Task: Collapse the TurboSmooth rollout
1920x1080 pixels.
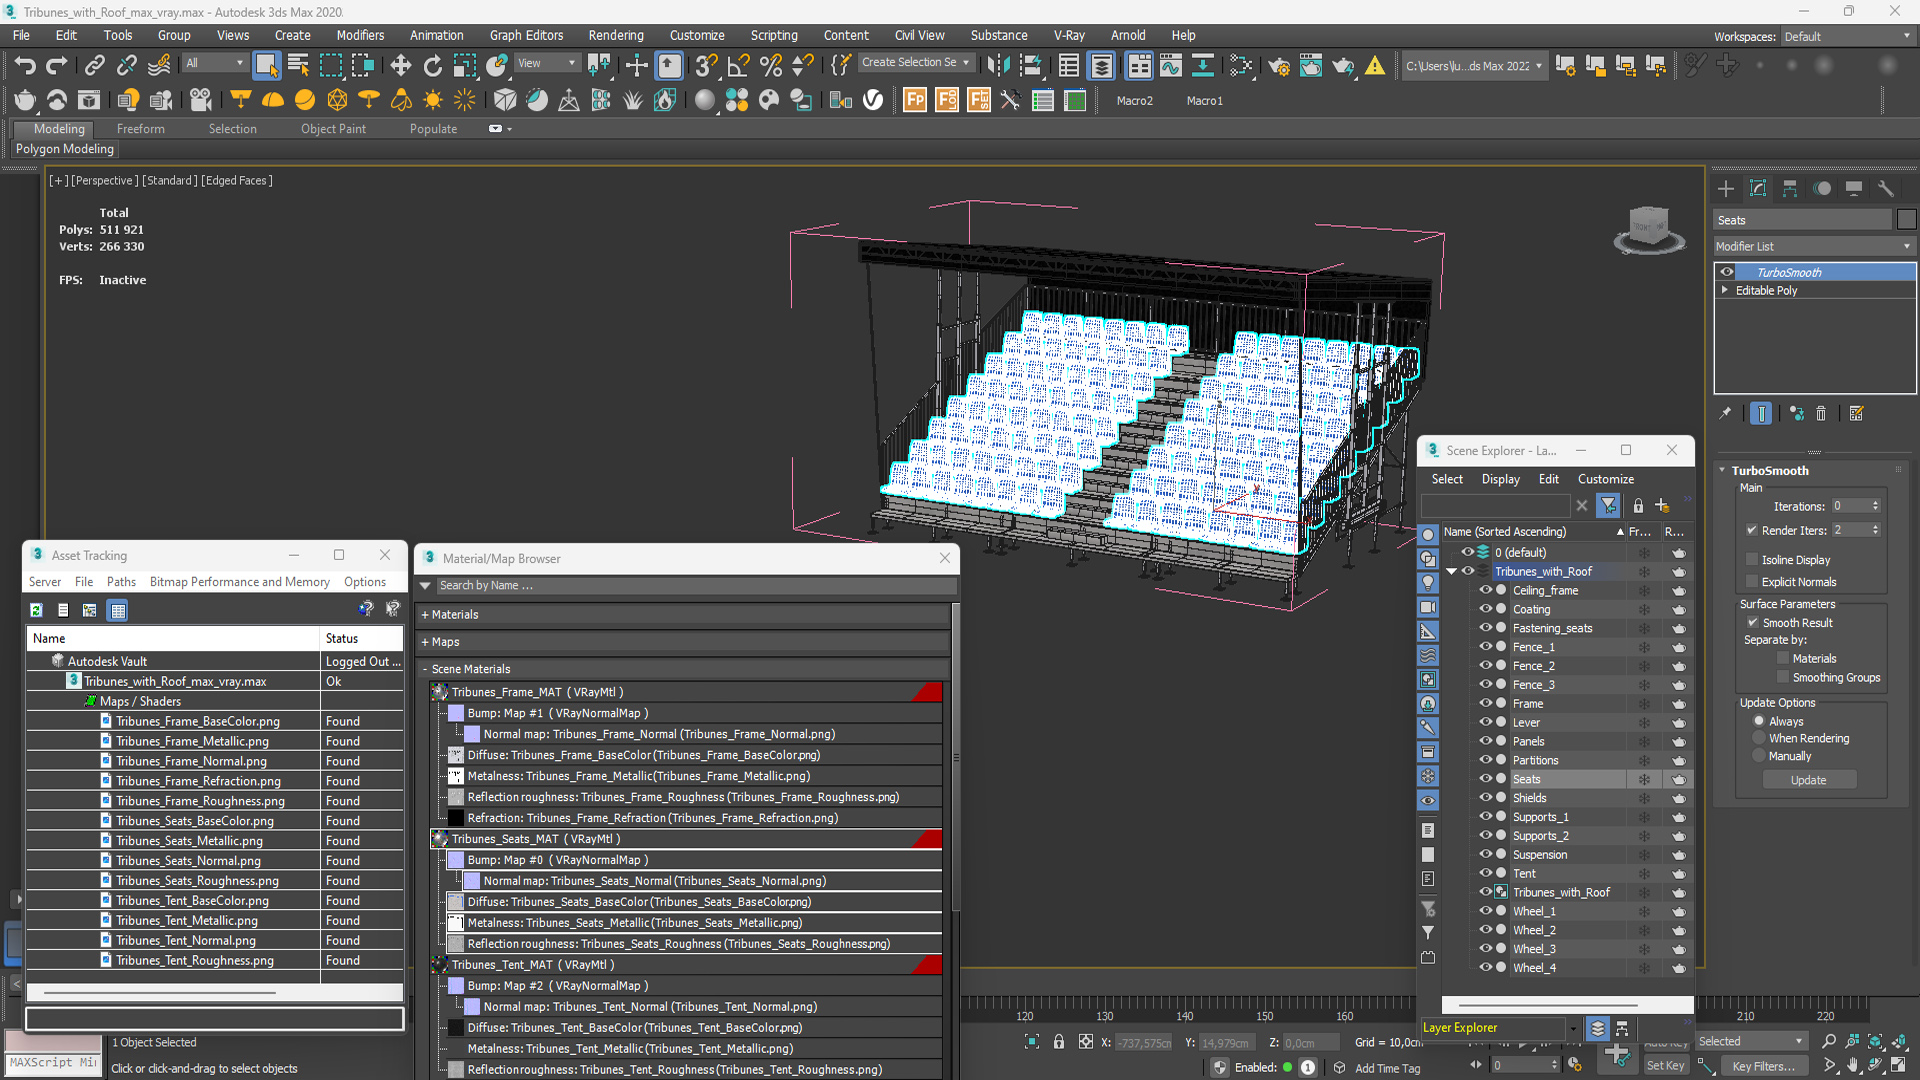Action: (1722, 470)
